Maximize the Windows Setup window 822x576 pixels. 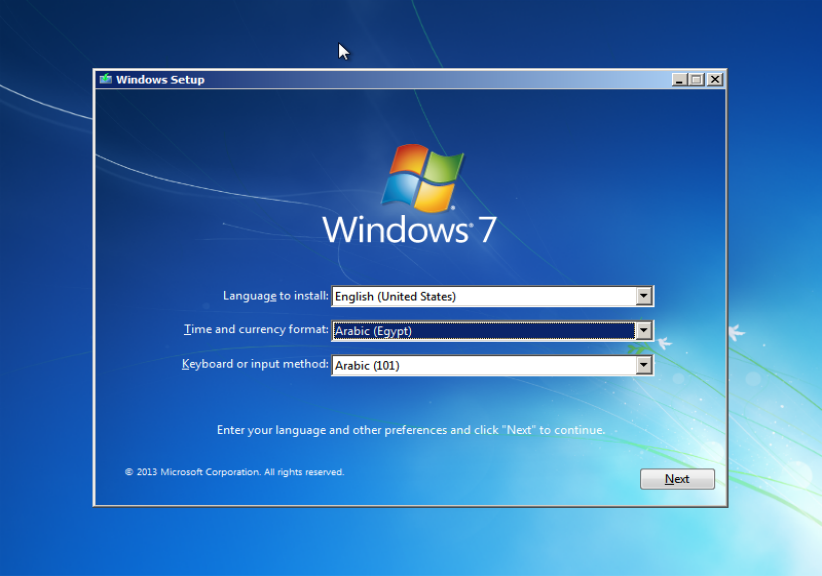697,79
